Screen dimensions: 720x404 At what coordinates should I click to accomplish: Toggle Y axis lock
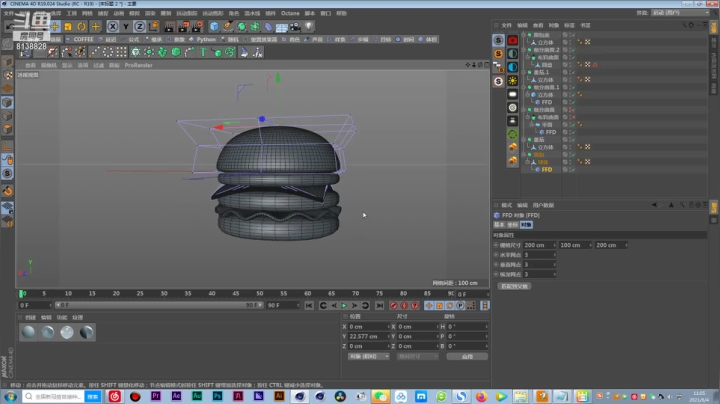point(126,27)
